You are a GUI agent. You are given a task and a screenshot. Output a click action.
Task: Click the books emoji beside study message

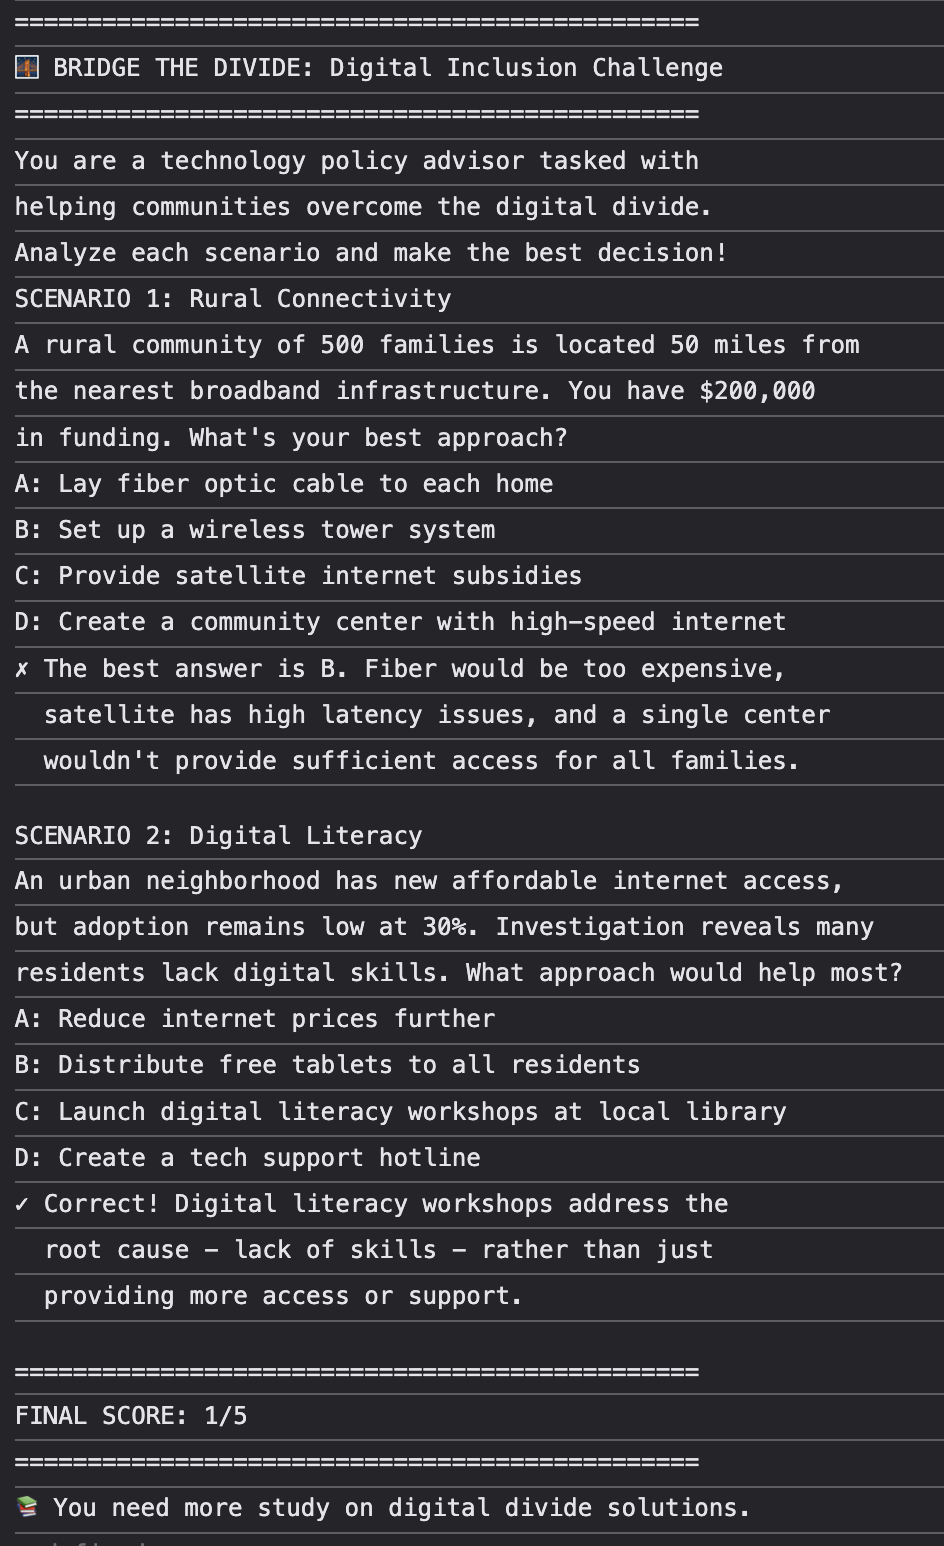click(x=27, y=1508)
